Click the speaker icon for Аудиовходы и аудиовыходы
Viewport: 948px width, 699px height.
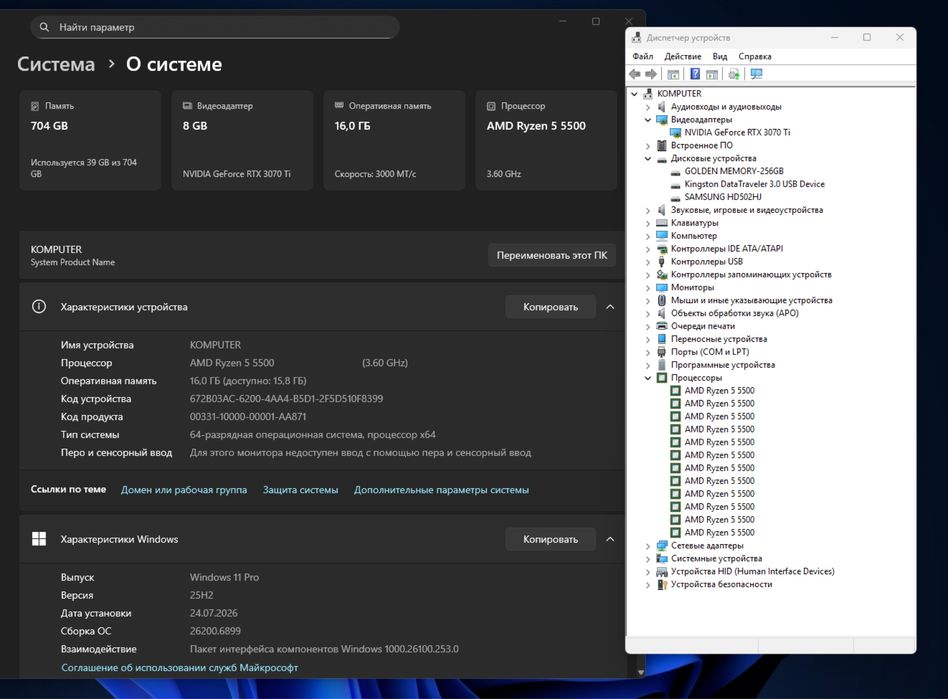click(x=661, y=106)
